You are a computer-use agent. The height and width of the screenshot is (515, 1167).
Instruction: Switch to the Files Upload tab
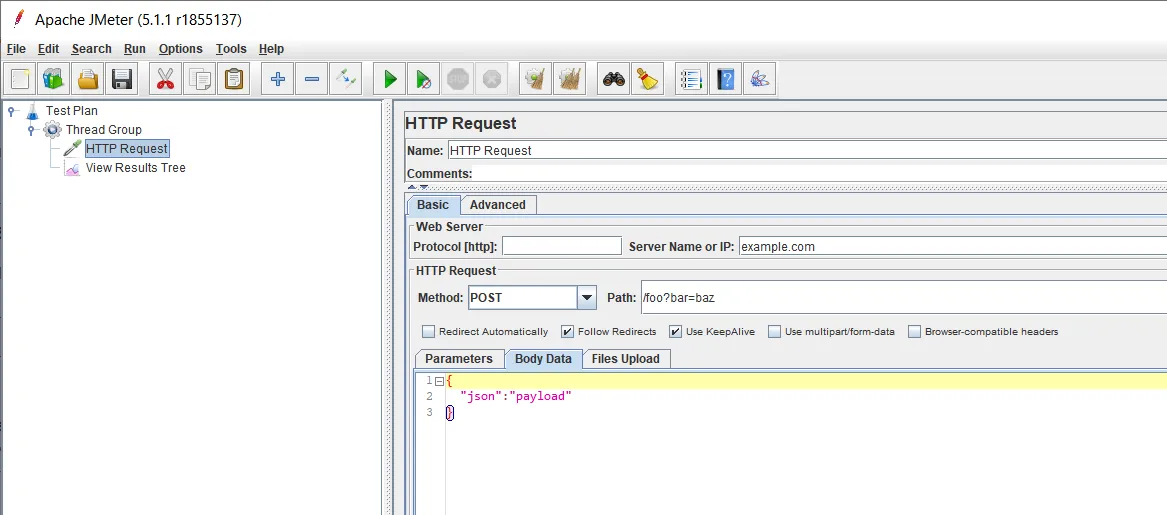click(x=626, y=359)
